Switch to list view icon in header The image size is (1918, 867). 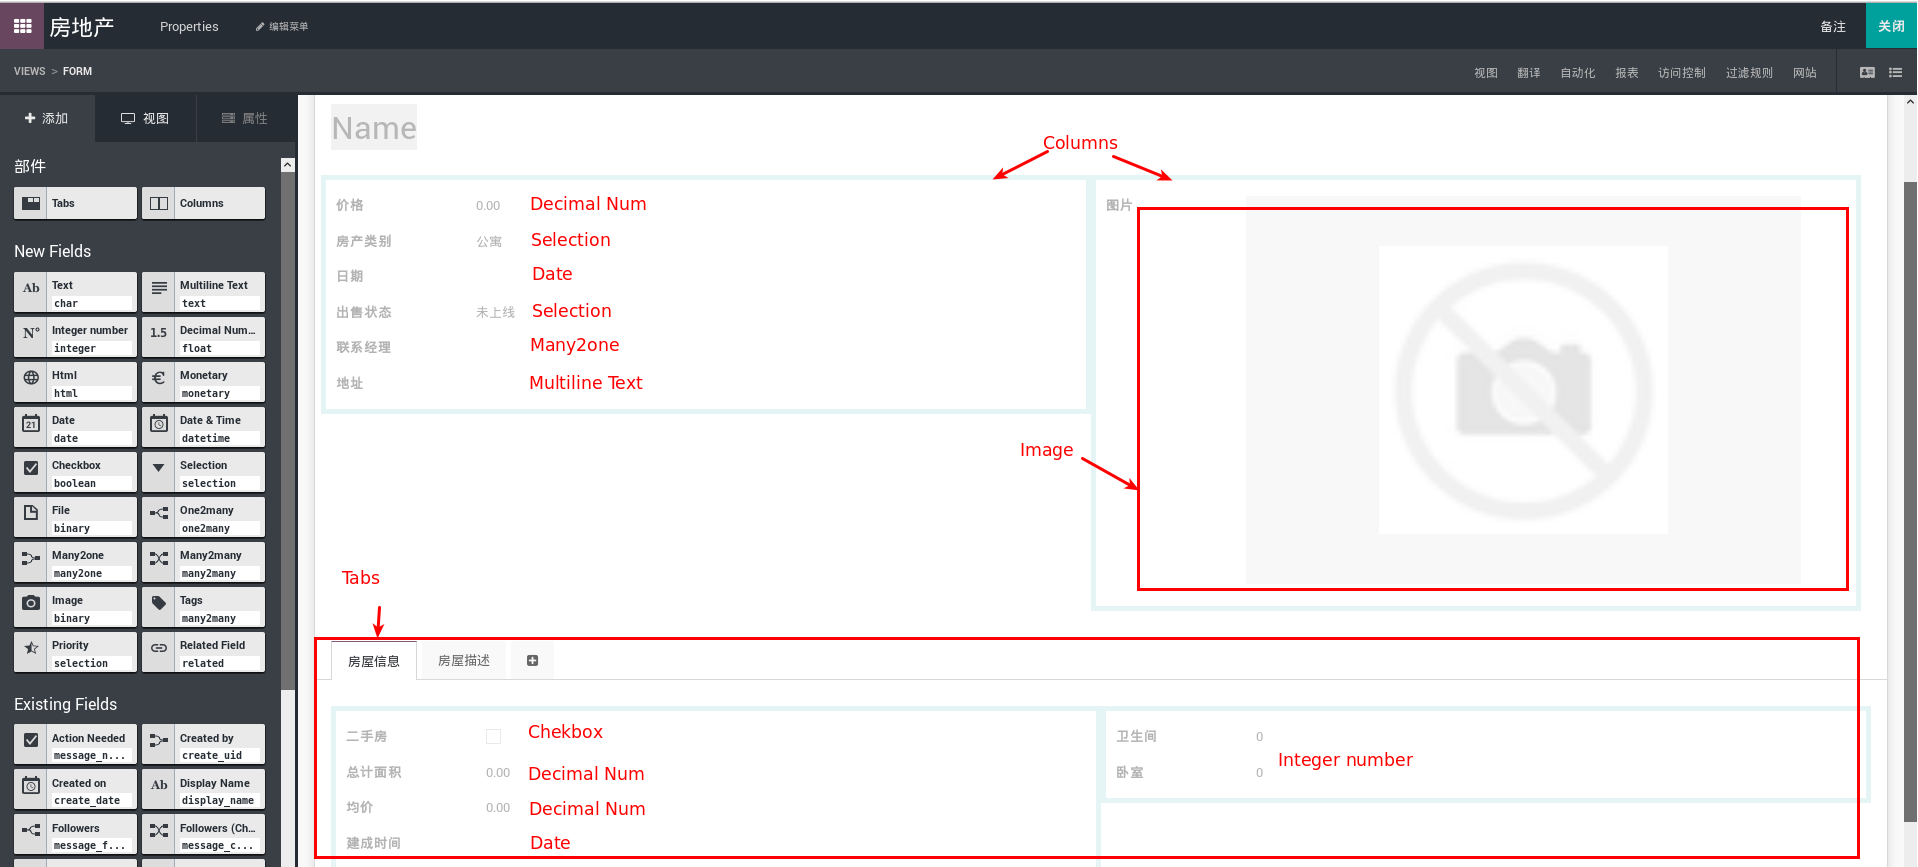[1895, 72]
